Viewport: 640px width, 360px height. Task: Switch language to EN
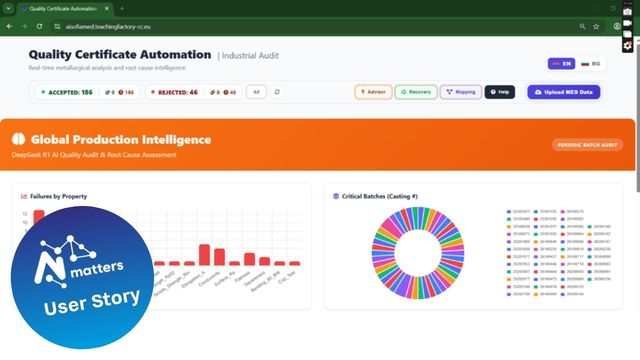(x=561, y=64)
